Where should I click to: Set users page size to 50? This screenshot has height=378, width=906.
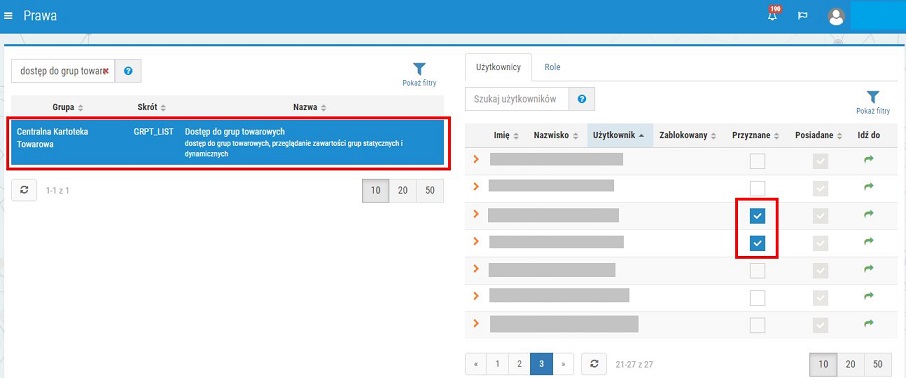coord(878,364)
